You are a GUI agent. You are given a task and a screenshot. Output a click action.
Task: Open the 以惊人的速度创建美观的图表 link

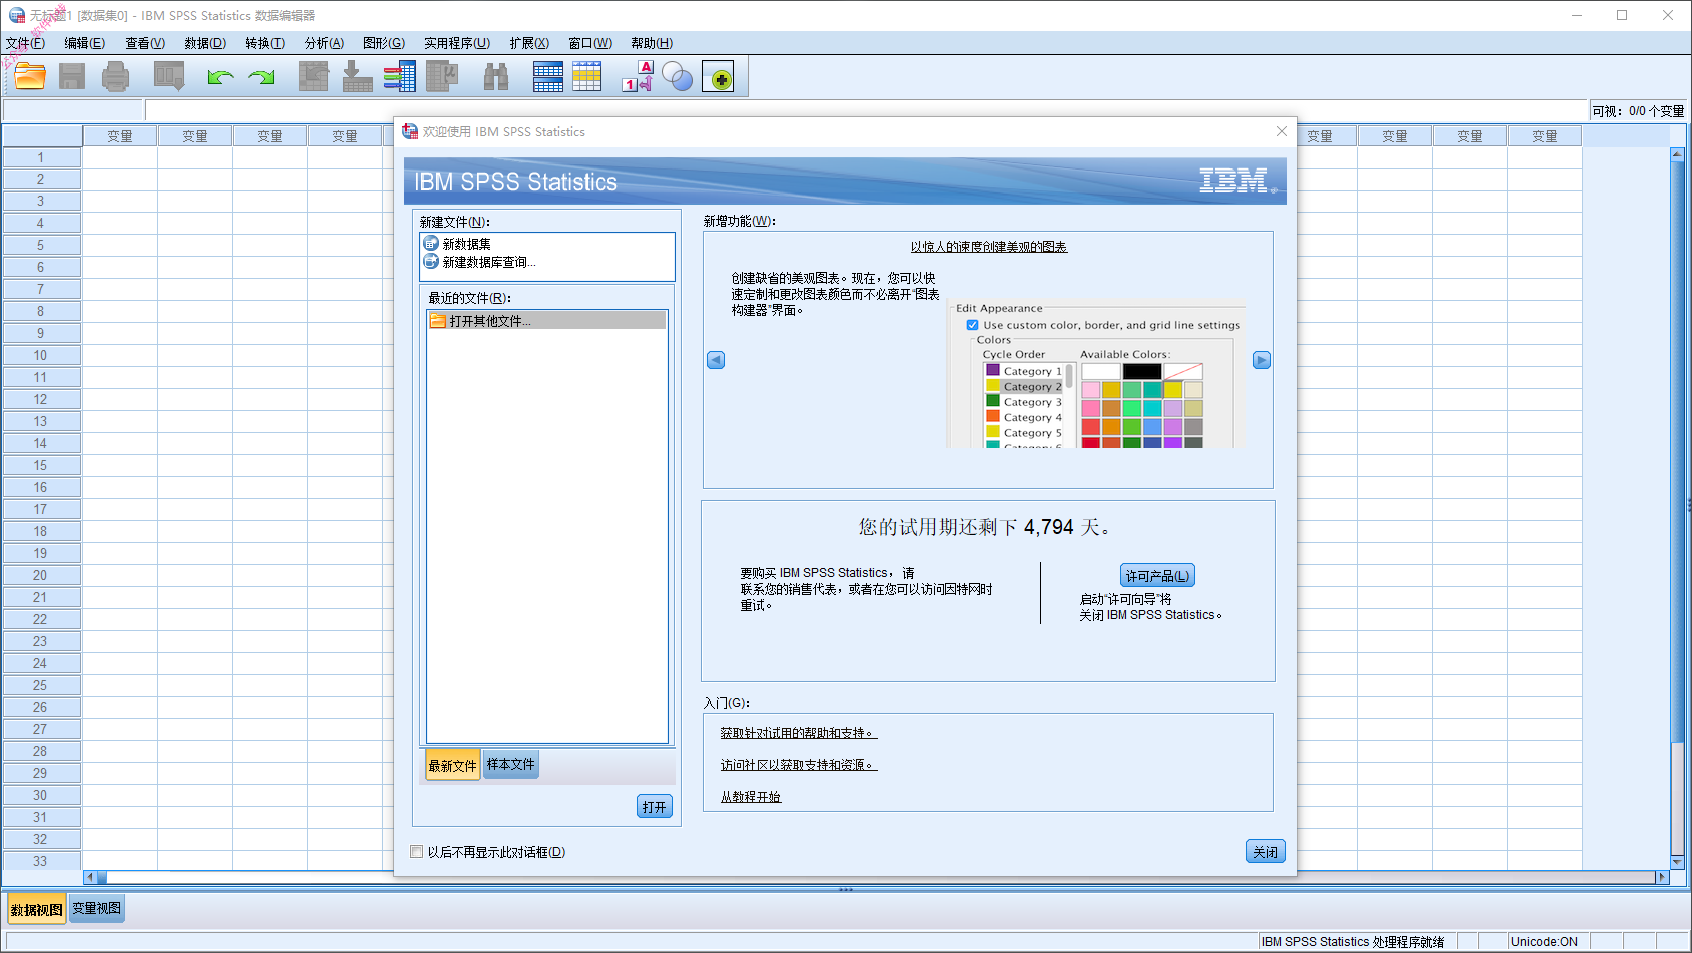pos(988,247)
